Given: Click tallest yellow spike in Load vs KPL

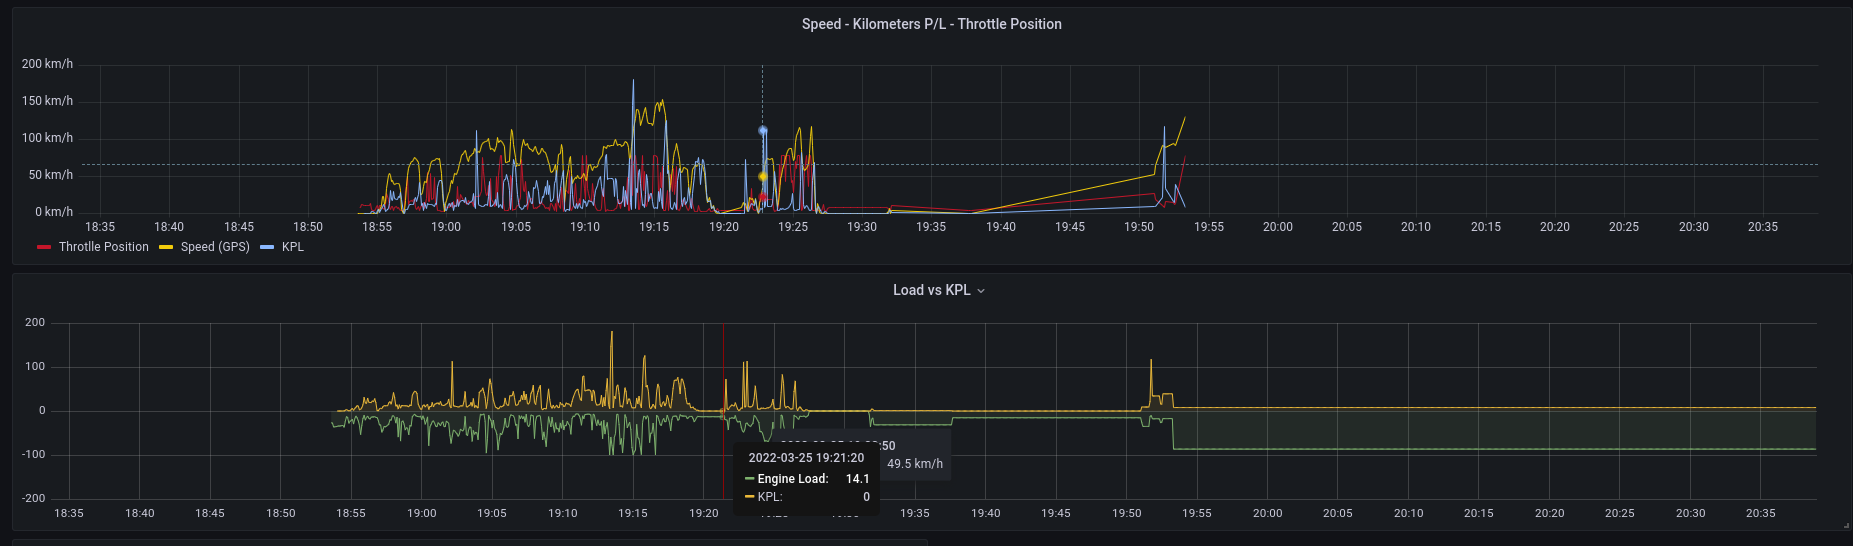Looking at the screenshot, I should click(x=612, y=334).
